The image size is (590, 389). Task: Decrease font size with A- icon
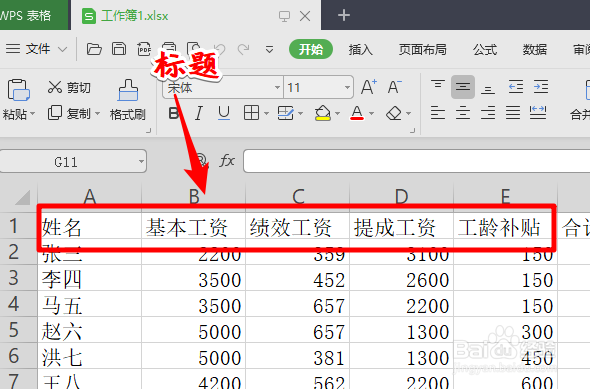pyautogui.click(x=395, y=87)
